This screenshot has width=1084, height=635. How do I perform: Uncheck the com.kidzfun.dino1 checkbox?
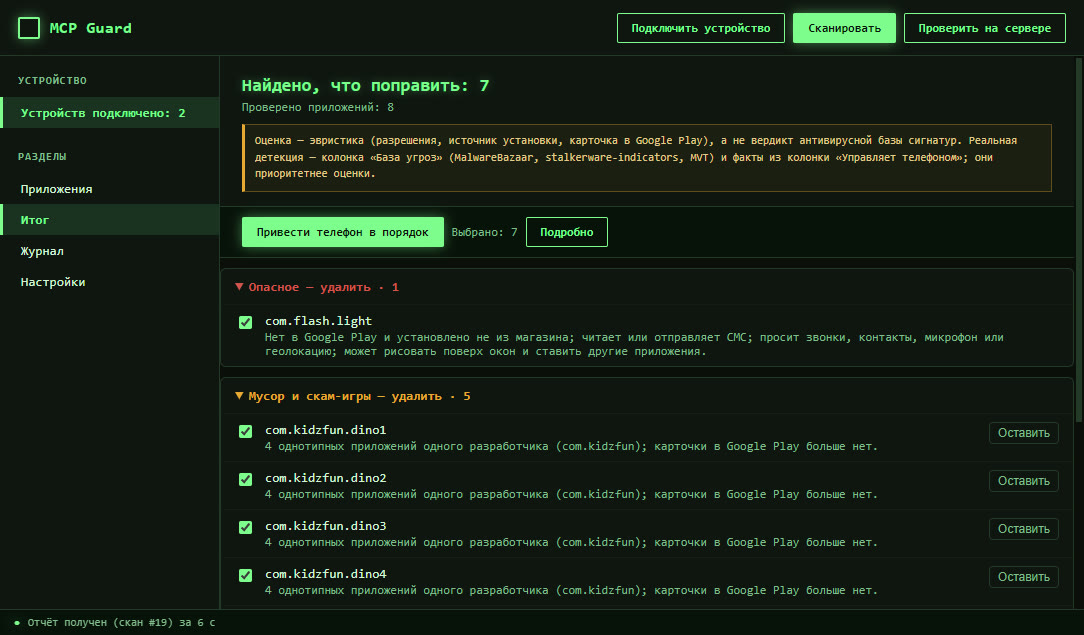[x=245, y=432]
